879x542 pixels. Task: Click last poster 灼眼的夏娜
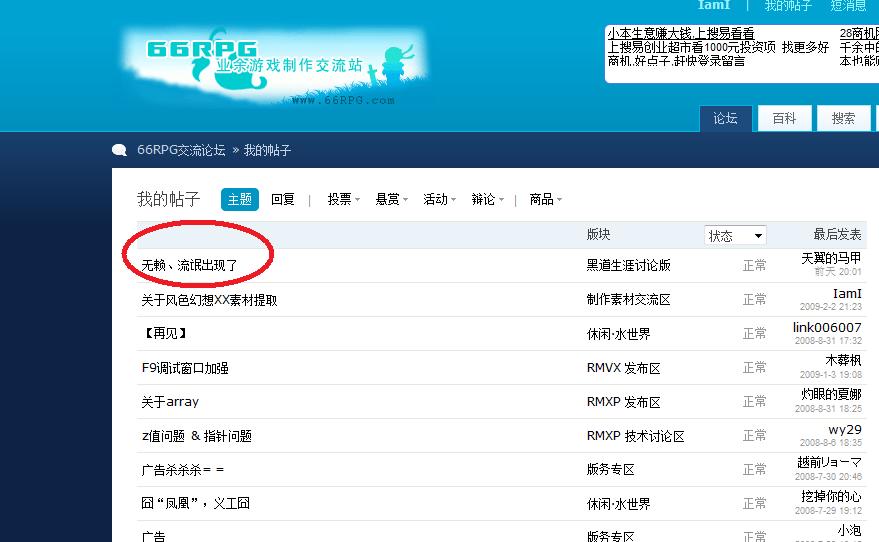831,394
